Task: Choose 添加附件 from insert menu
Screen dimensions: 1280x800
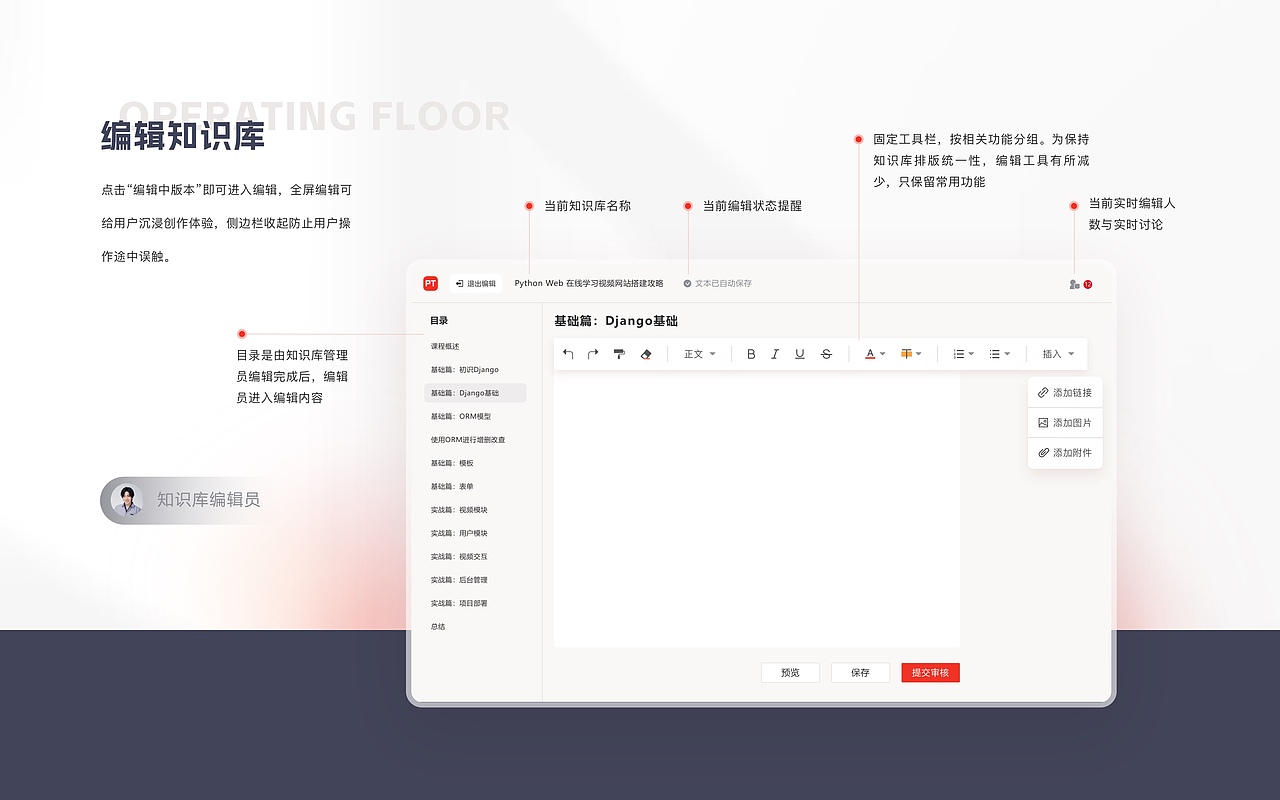Action: [x=1065, y=453]
